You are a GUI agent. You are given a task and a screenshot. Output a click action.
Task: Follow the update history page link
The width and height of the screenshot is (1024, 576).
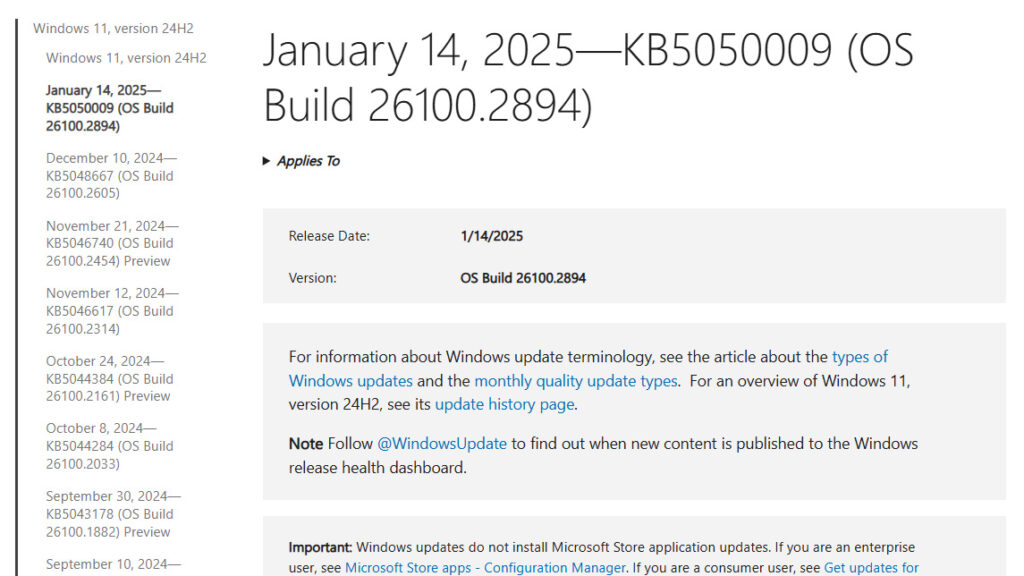505,405
